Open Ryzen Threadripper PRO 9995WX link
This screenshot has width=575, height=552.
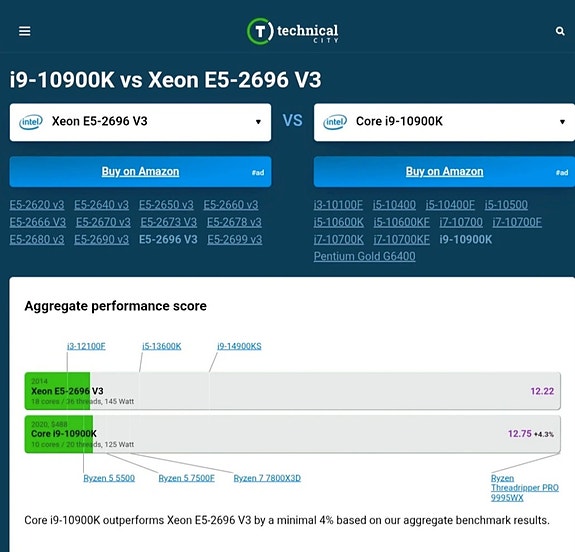(x=524, y=488)
